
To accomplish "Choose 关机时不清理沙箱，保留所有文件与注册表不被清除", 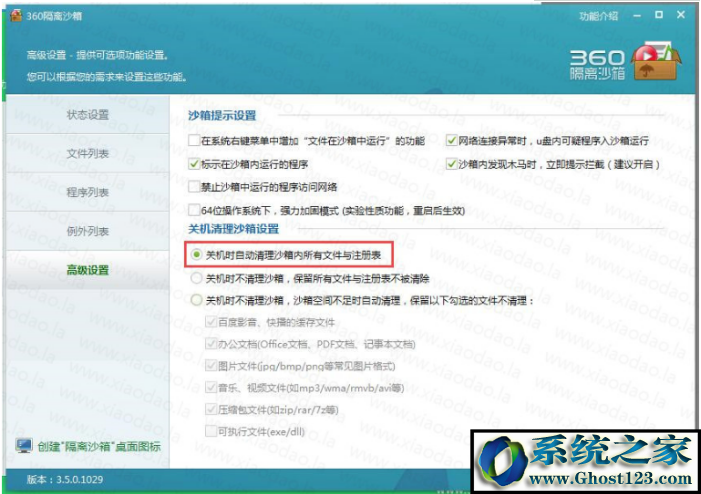I will coord(196,278).
